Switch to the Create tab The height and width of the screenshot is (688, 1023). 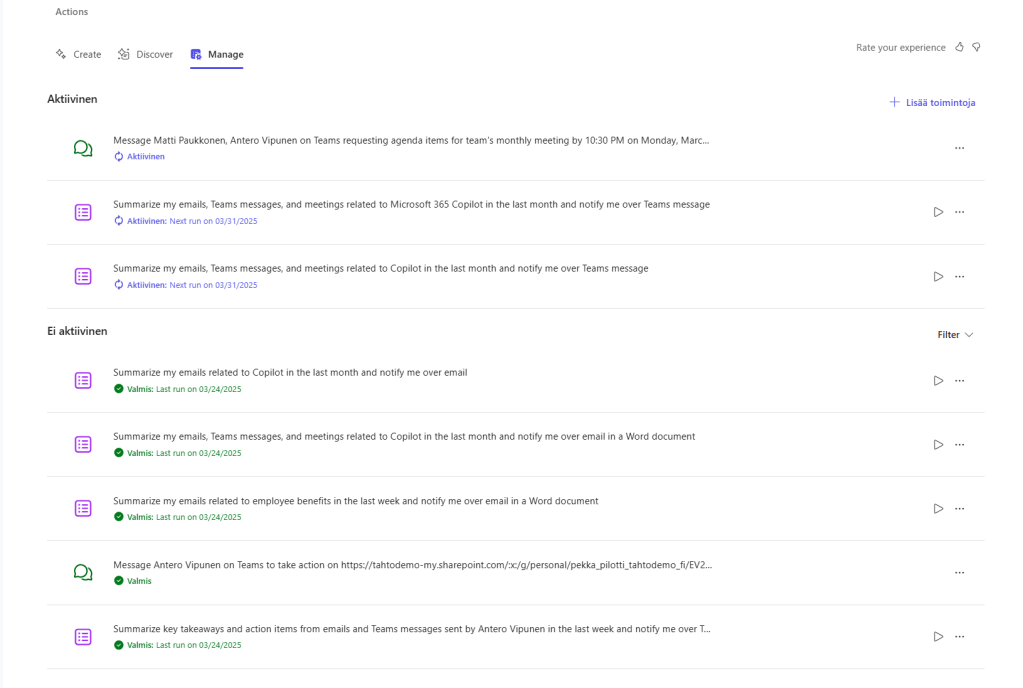tap(78, 54)
